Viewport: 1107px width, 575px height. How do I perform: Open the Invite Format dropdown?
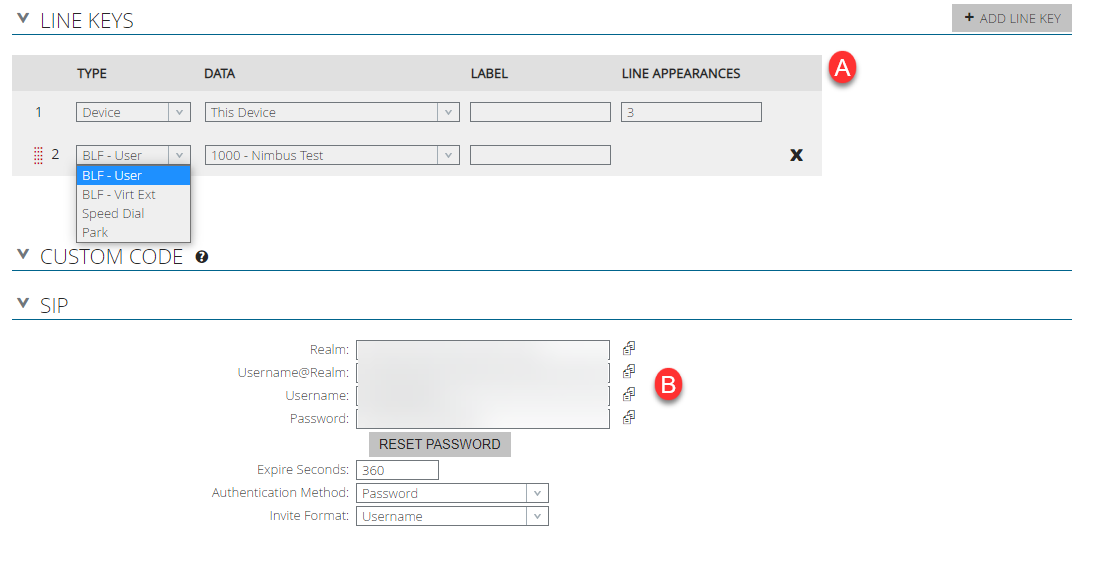(x=452, y=516)
